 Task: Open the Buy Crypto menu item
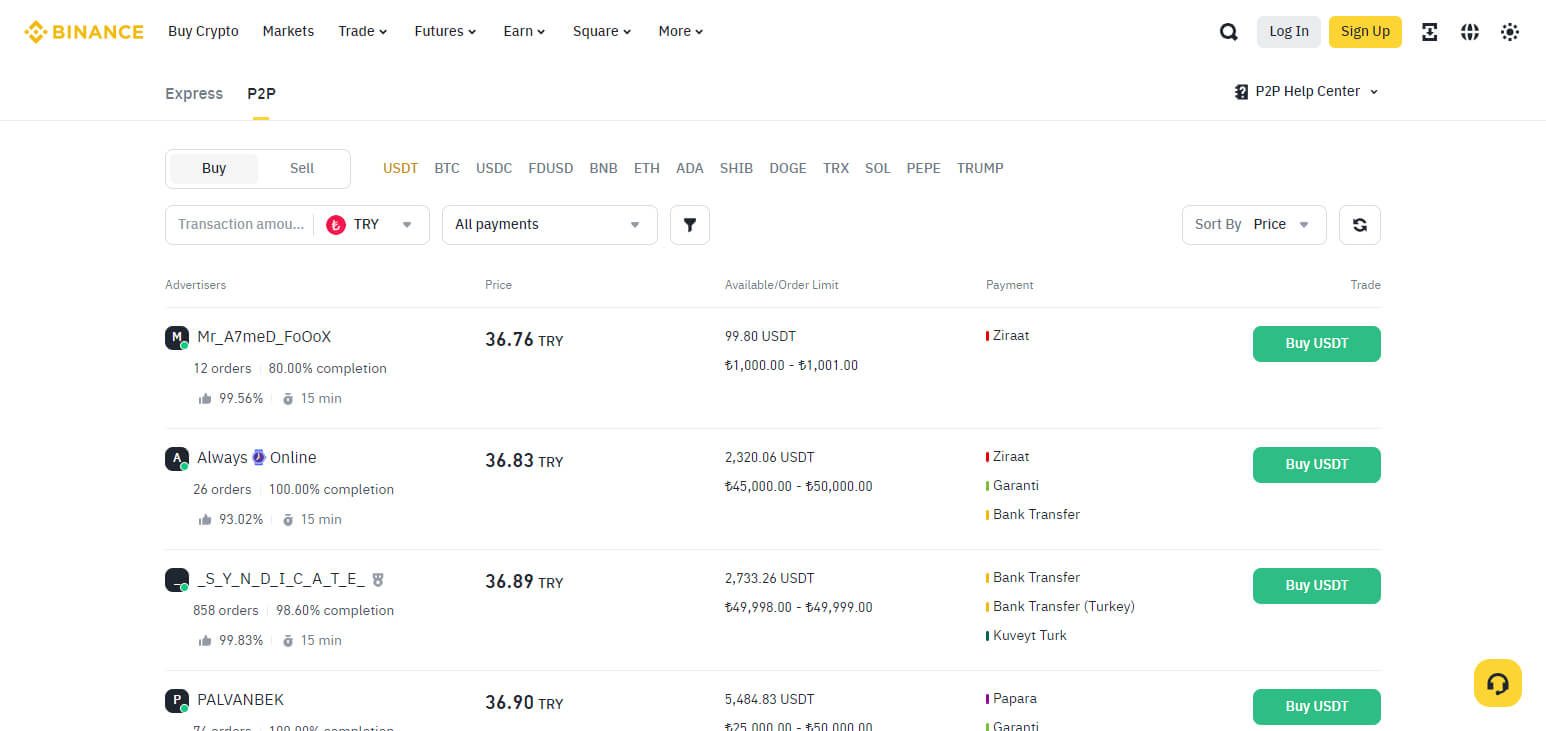pos(203,32)
